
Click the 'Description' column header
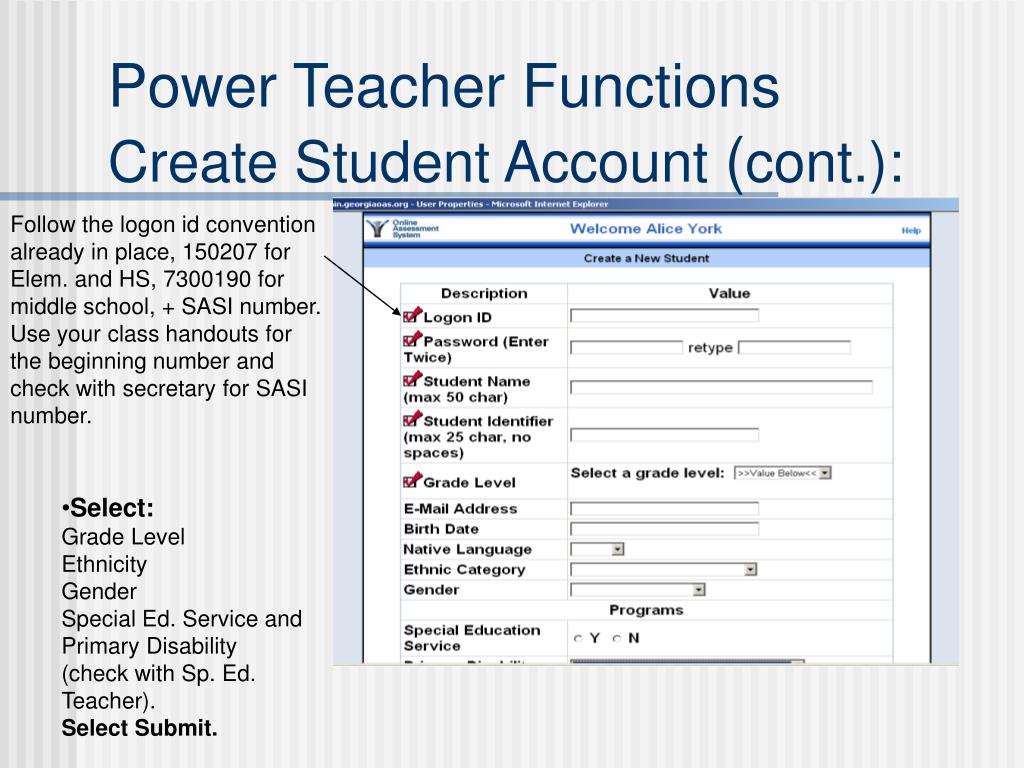pyautogui.click(x=484, y=293)
